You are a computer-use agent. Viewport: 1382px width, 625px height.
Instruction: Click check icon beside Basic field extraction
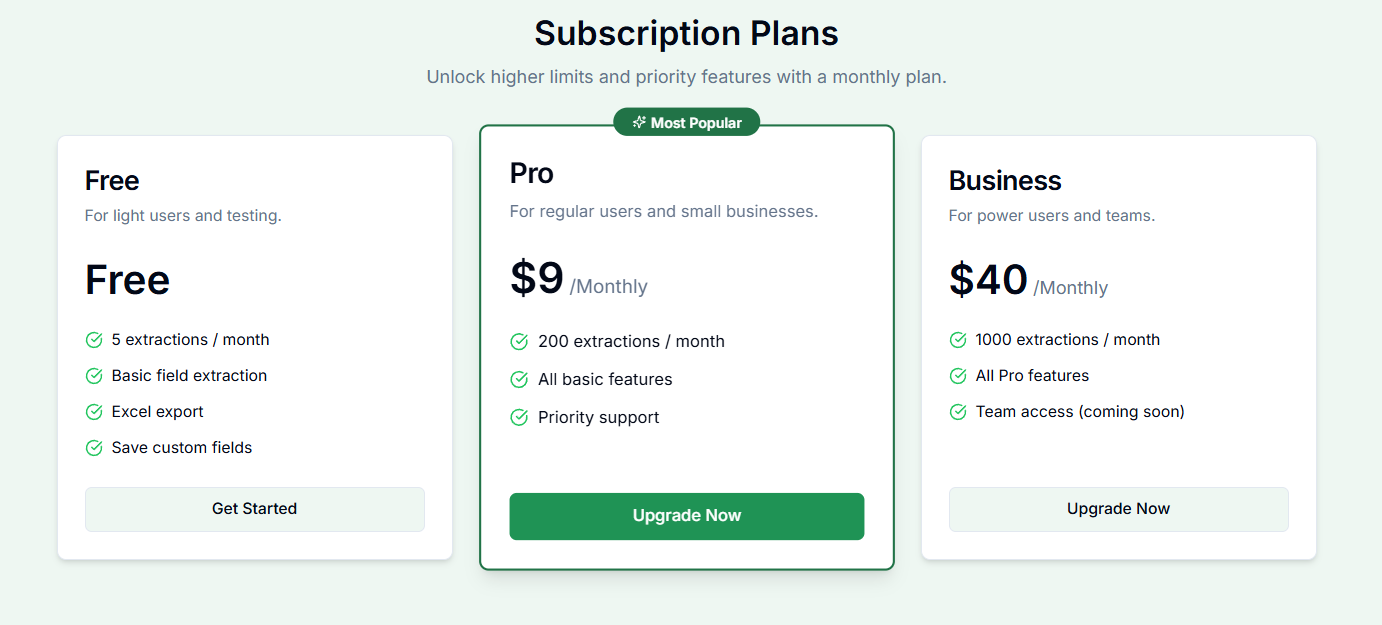pos(94,376)
